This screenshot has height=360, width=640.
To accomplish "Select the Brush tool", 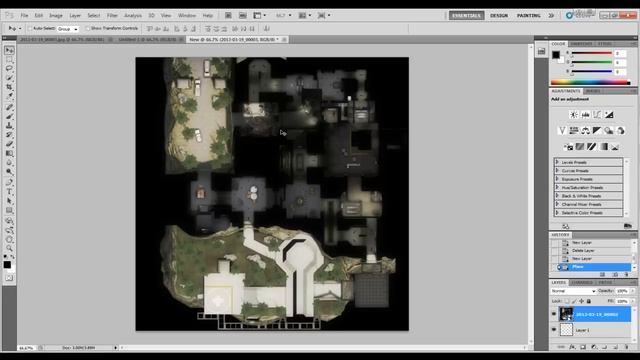I will pyautogui.click(x=9, y=116).
